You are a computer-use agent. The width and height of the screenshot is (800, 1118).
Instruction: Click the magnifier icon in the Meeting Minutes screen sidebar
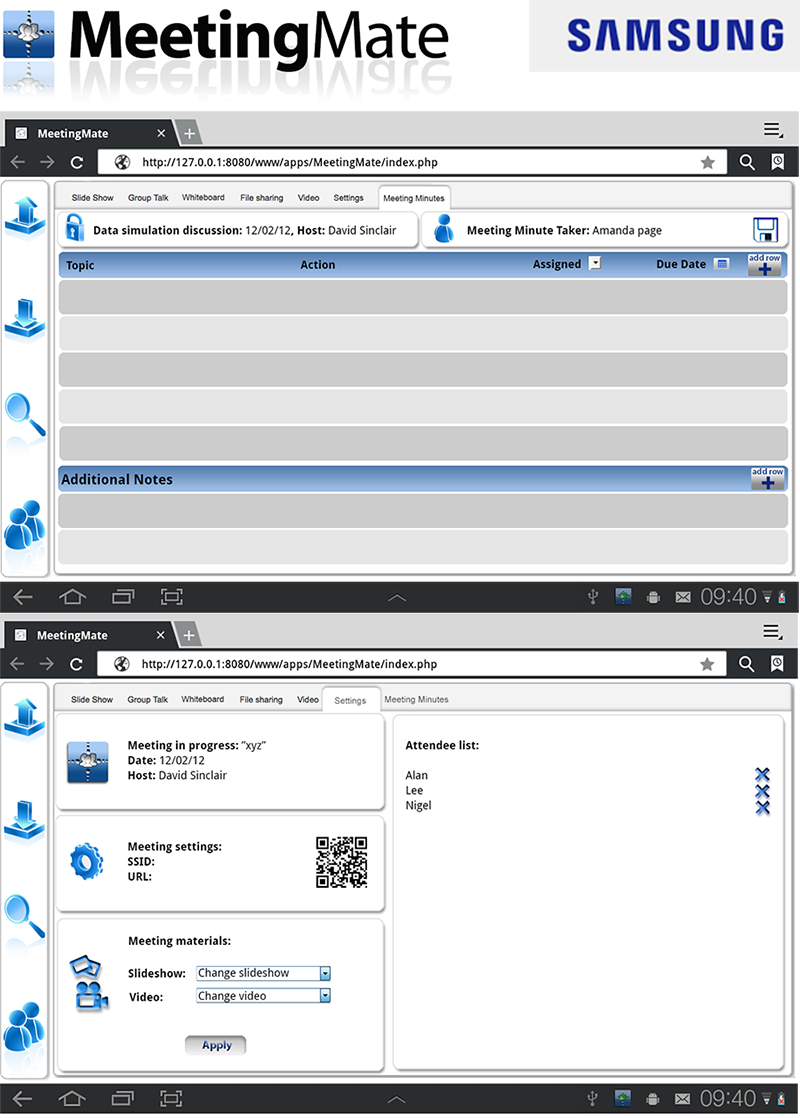coord(25,414)
